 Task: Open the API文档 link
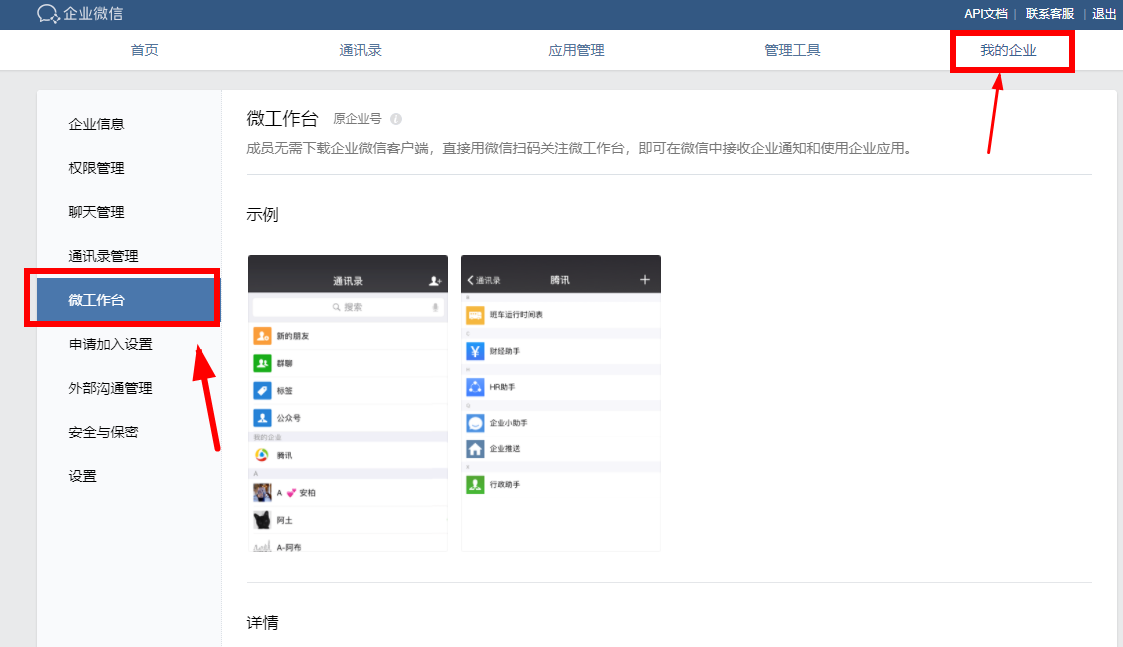[985, 14]
